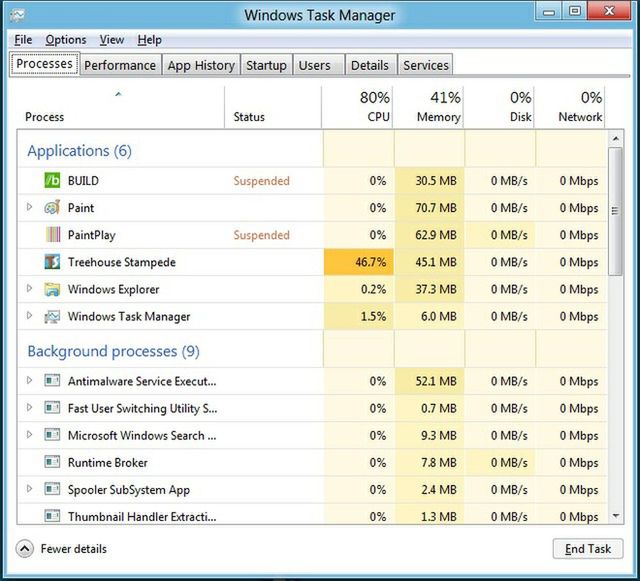Open the Services tab
Viewport: 640px width, 581px height.
(x=426, y=65)
